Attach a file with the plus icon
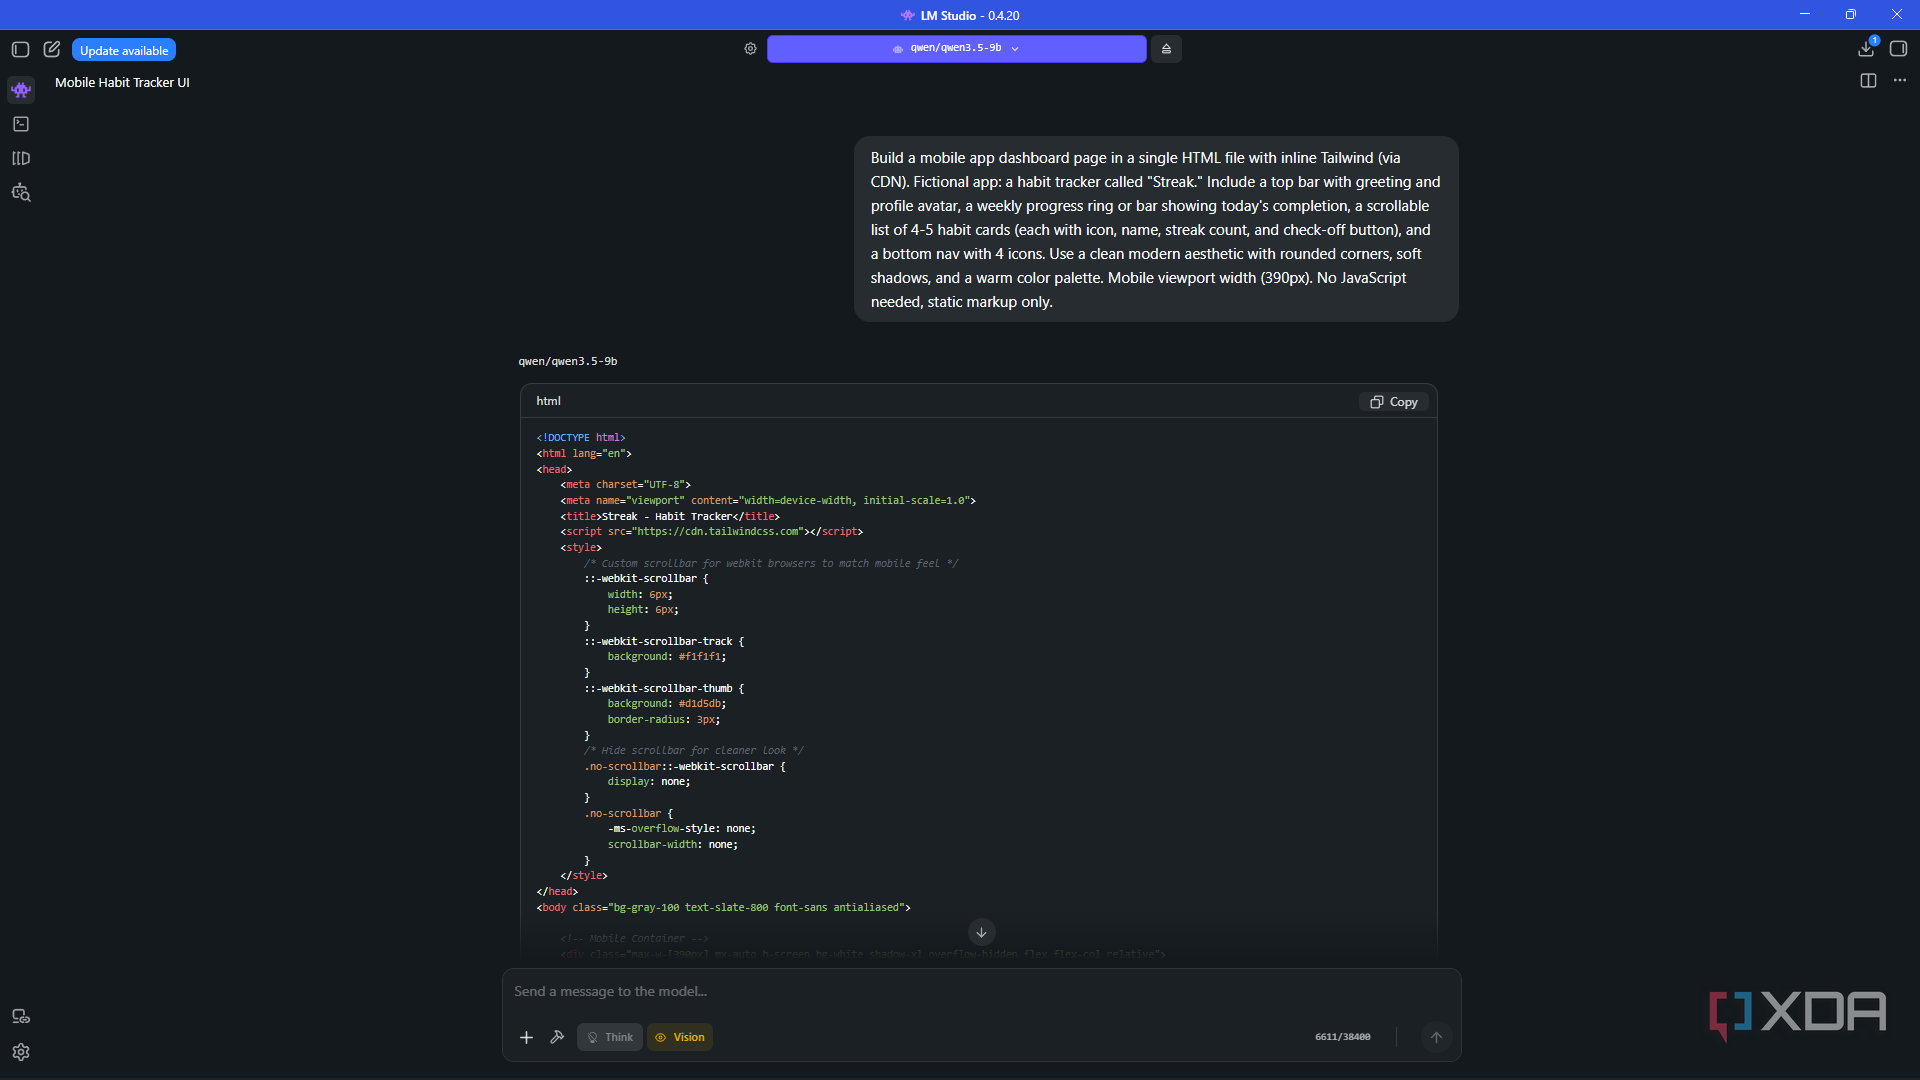Screen dimensions: 1920x1080 click(526, 1037)
